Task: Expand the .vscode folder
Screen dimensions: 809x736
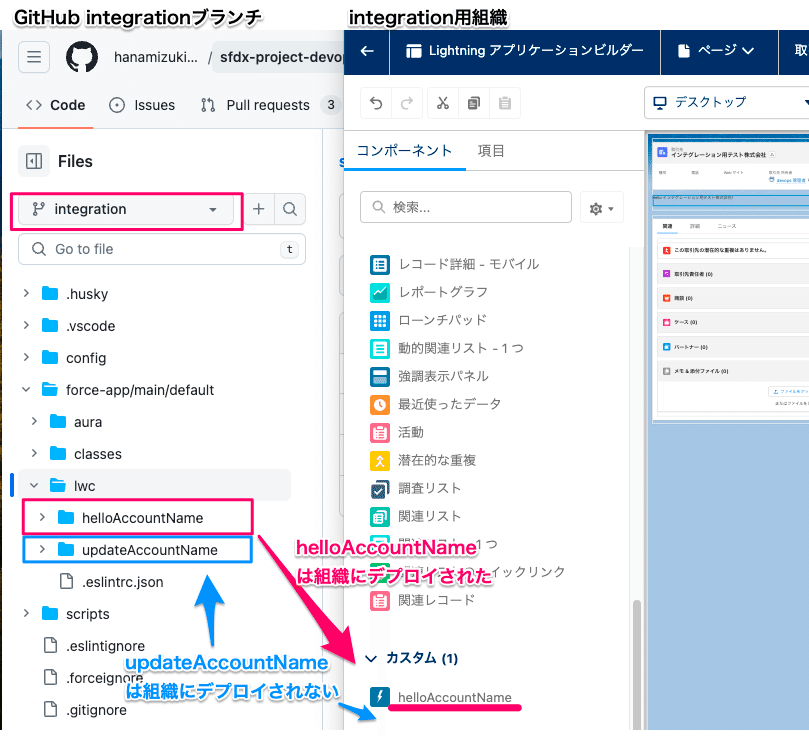Action: click(x=26, y=325)
